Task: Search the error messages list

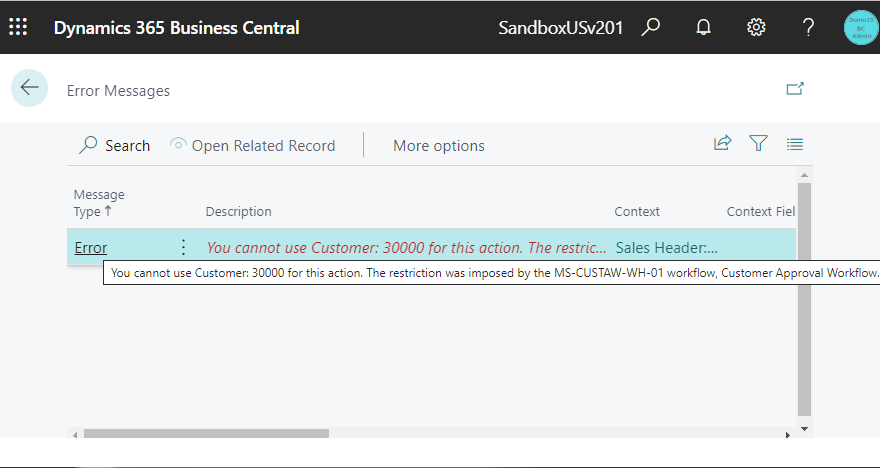Action: [114, 145]
